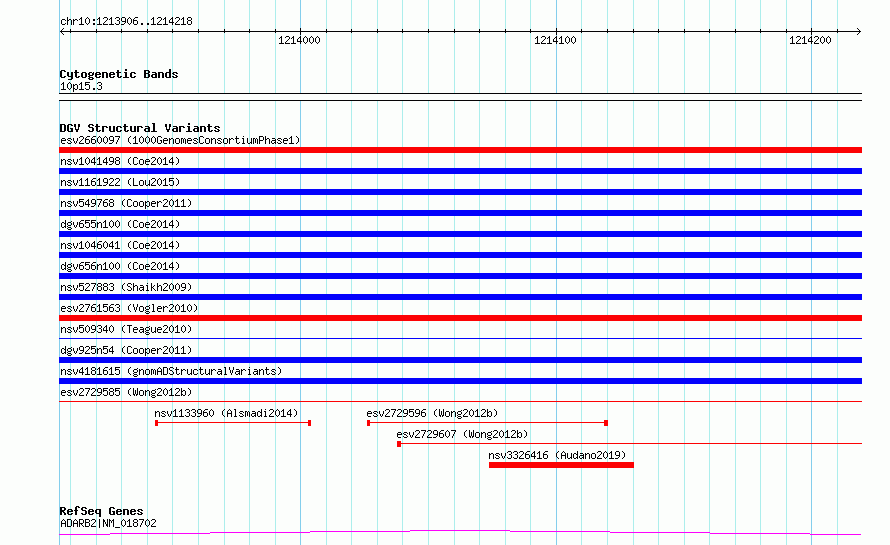Click variant label dgv655n100 (Coe2014)
The height and width of the screenshot is (545, 890).
click(x=120, y=224)
